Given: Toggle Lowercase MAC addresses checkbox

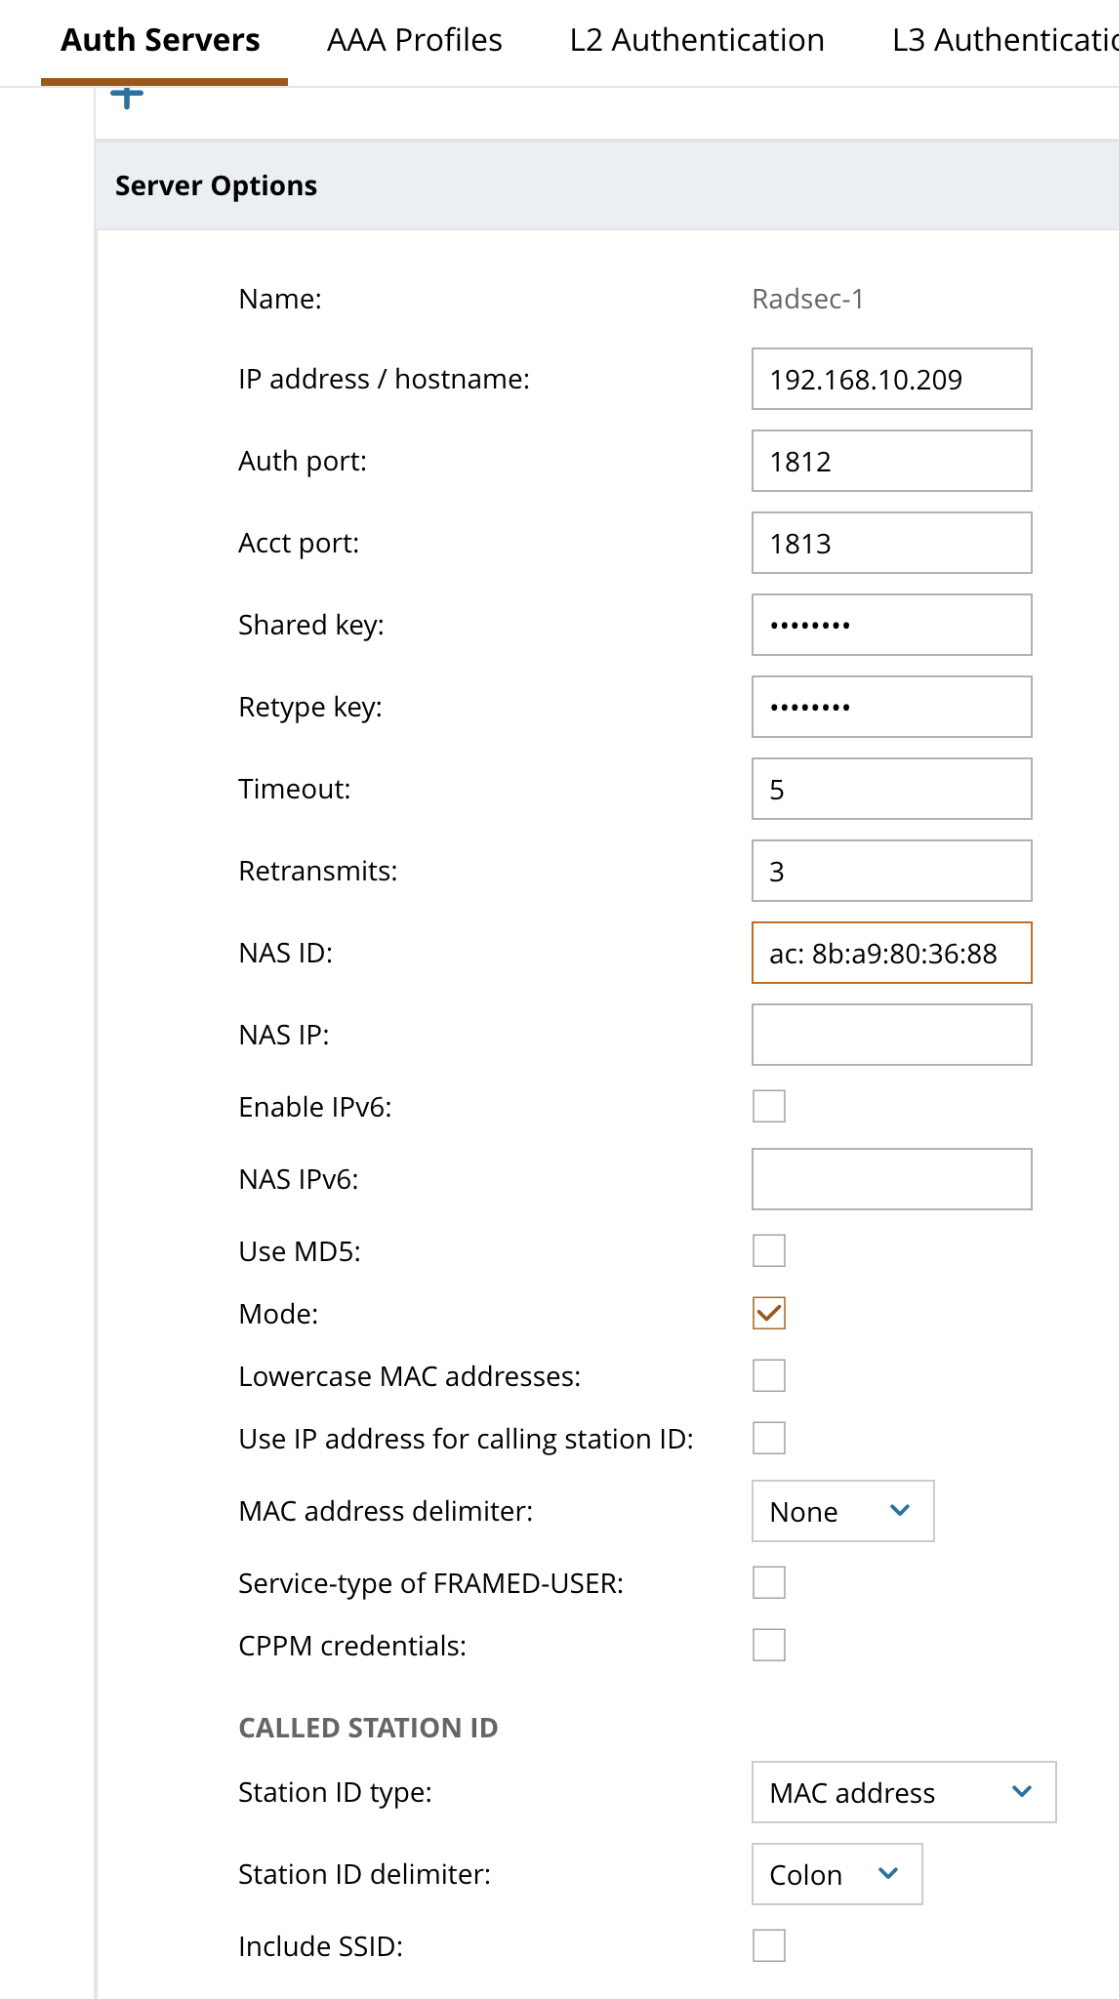Looking at the screenshot, I should click(x=768, y=1375).
